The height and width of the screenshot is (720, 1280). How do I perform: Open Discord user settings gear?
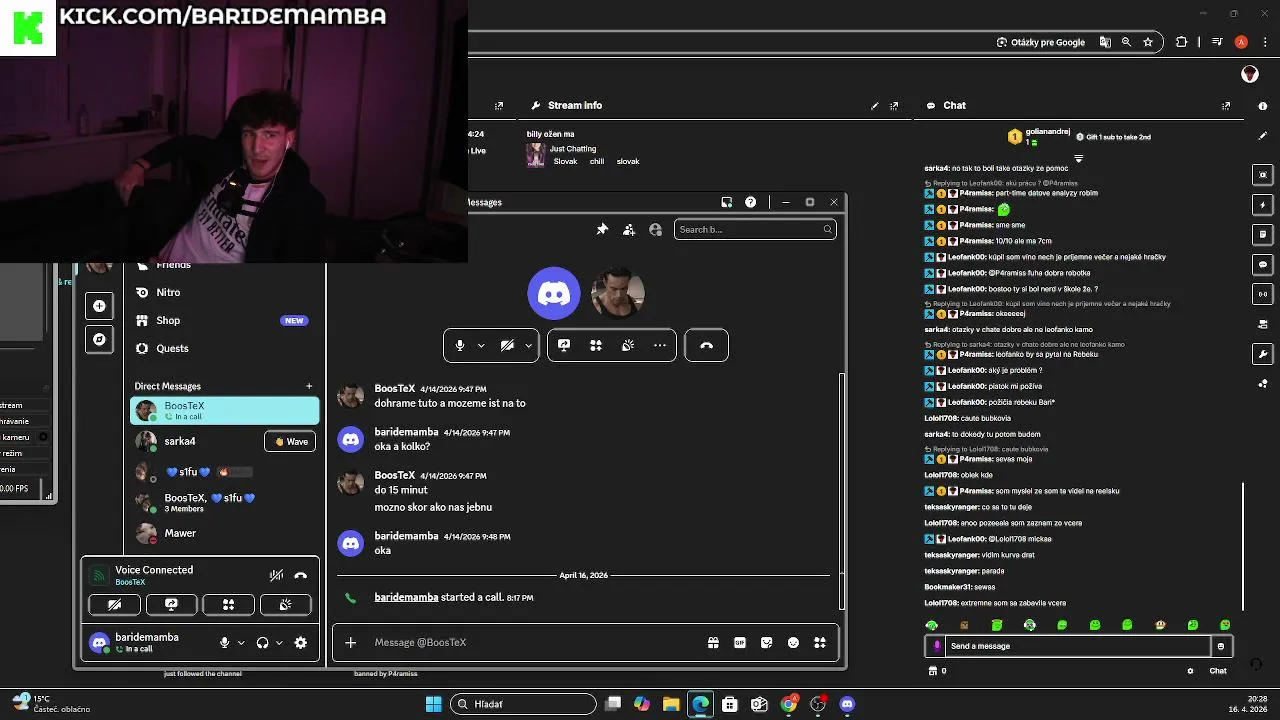[301, 643]
